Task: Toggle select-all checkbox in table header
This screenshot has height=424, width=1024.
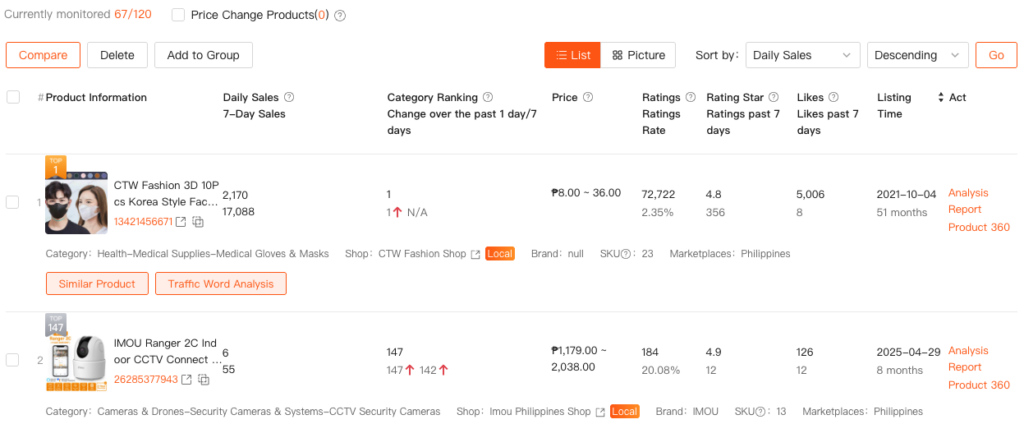Action: [13, 98]
